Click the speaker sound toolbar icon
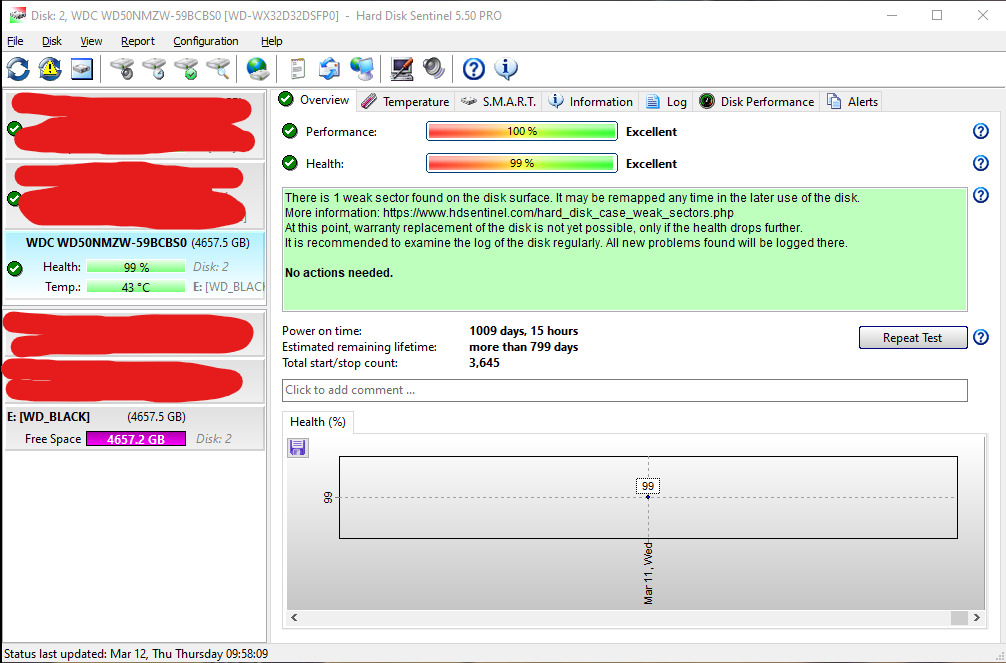This screenshot has height=663, width=1006. pyautogui.click(x=434, y=68)
